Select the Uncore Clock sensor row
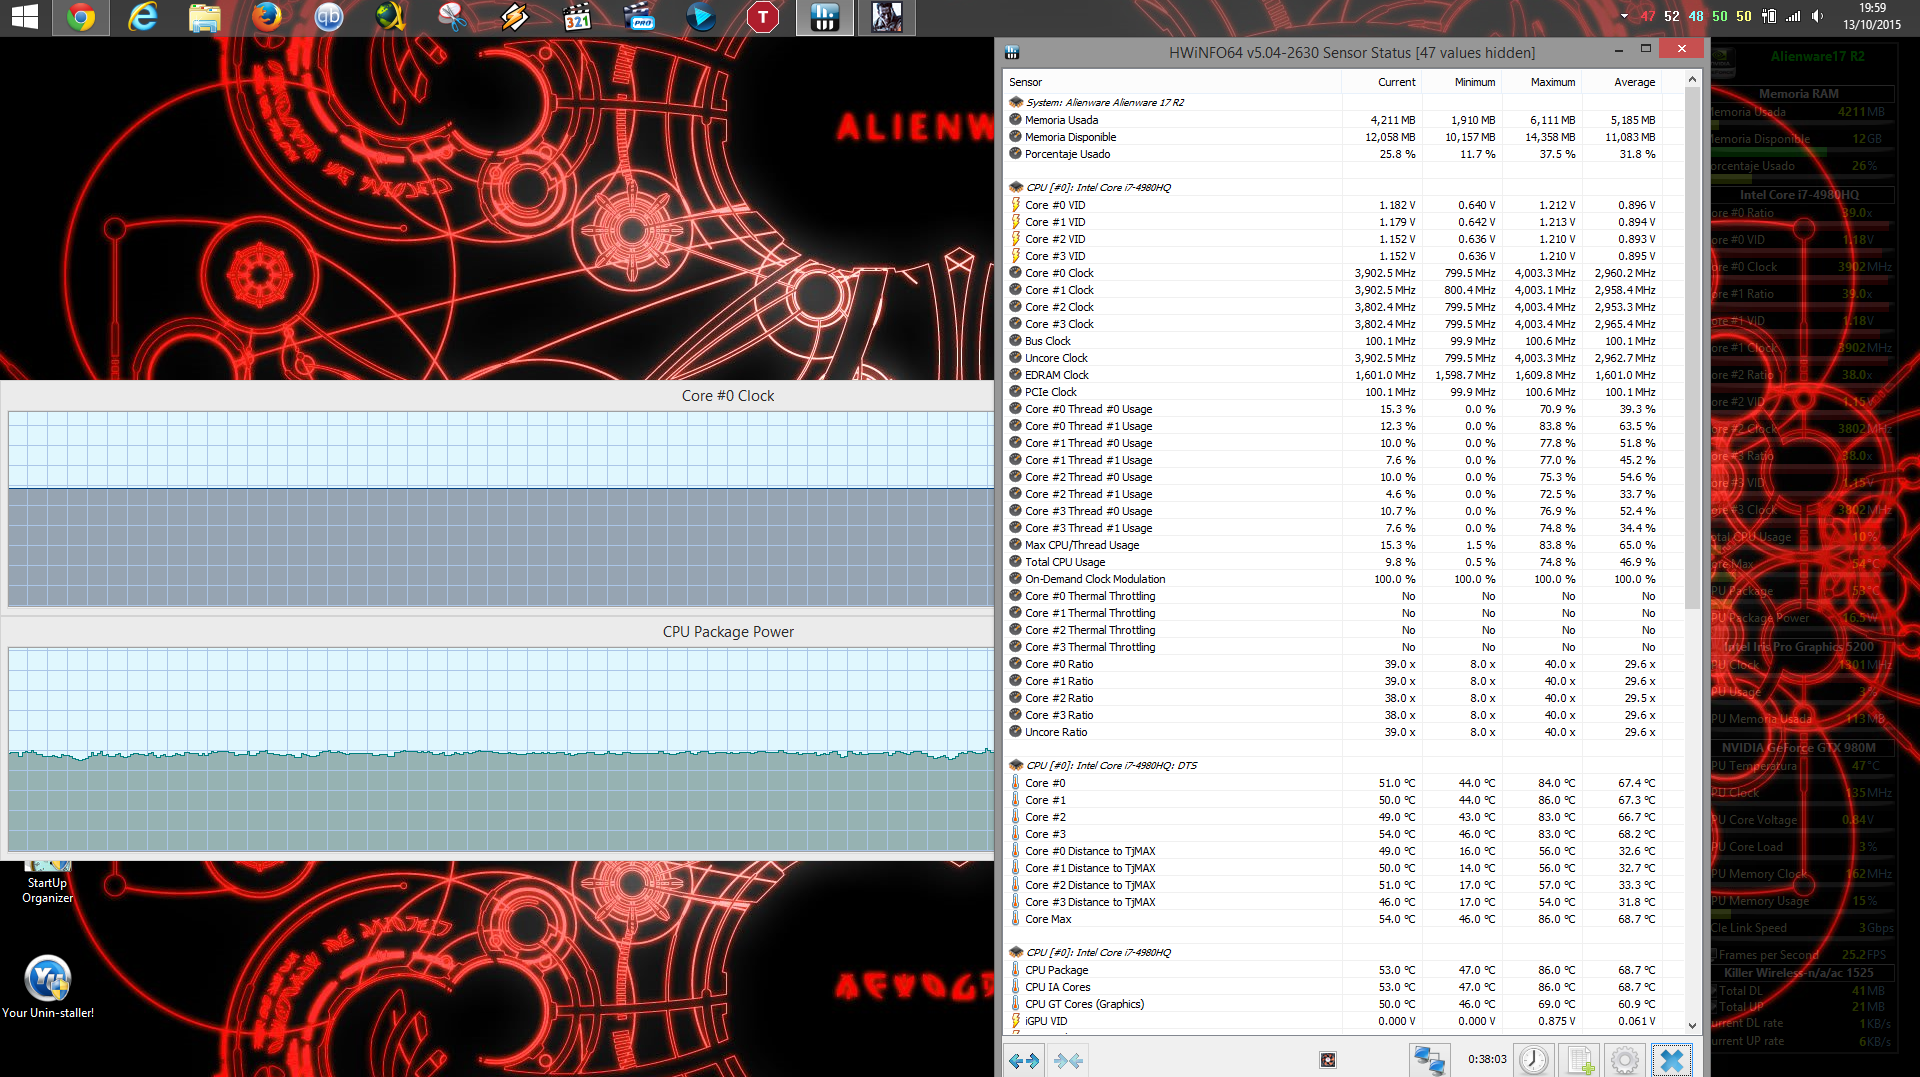The image size is (1920, 1077). (x=1333, y=358)
